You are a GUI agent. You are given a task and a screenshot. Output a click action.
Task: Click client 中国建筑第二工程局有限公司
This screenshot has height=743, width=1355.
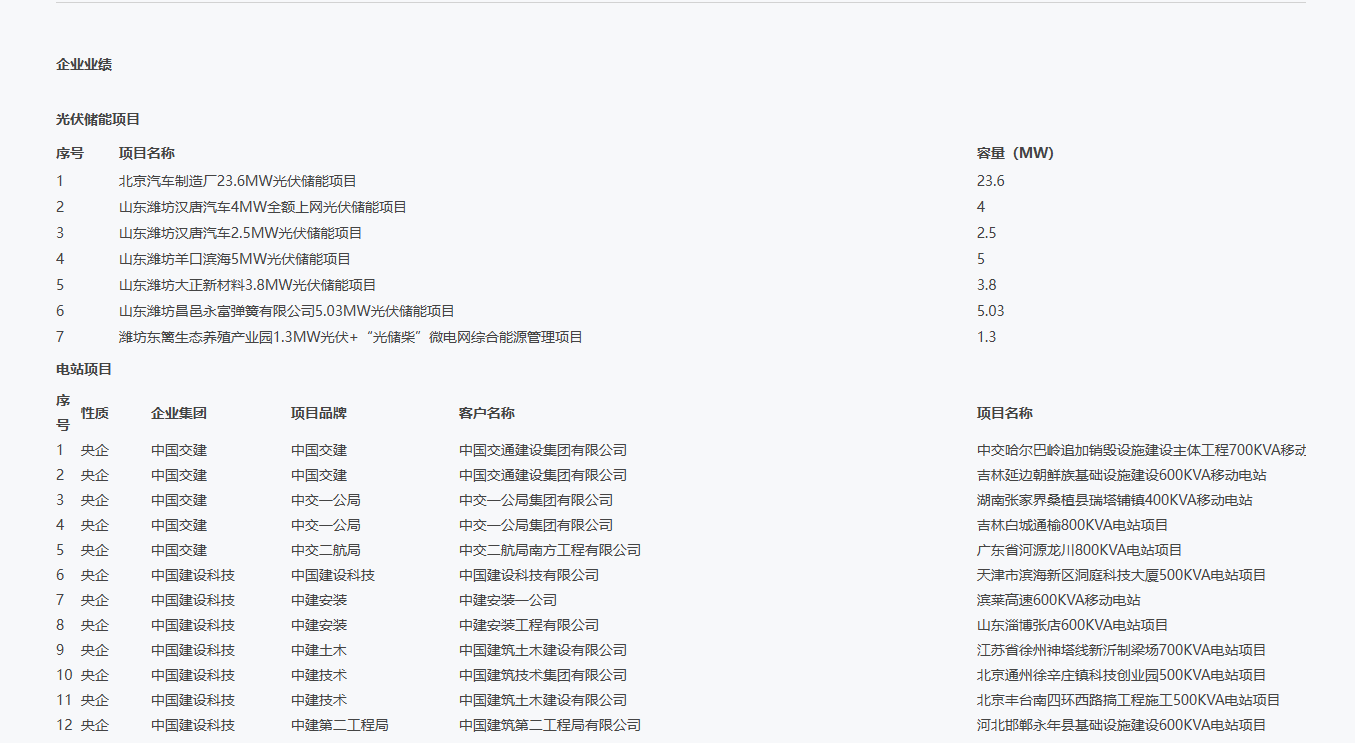pos(550,725)
